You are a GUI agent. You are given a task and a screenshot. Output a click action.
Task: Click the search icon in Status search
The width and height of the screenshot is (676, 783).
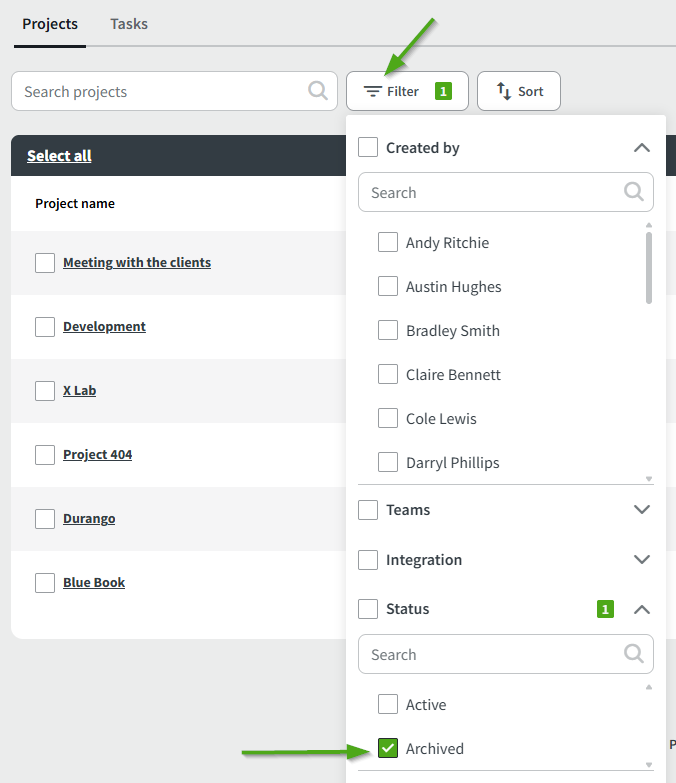point(634,654)
